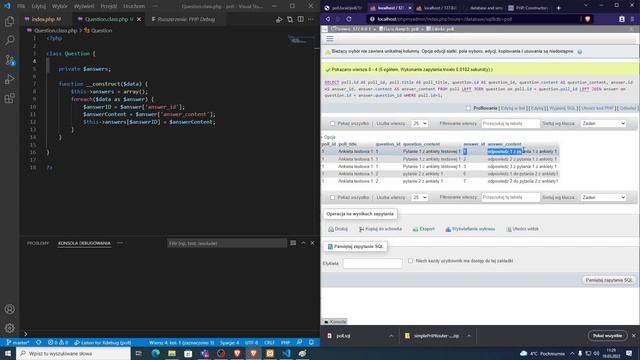
Task: Open more panel tabs via the ellipsis
Action: [120, 243]
